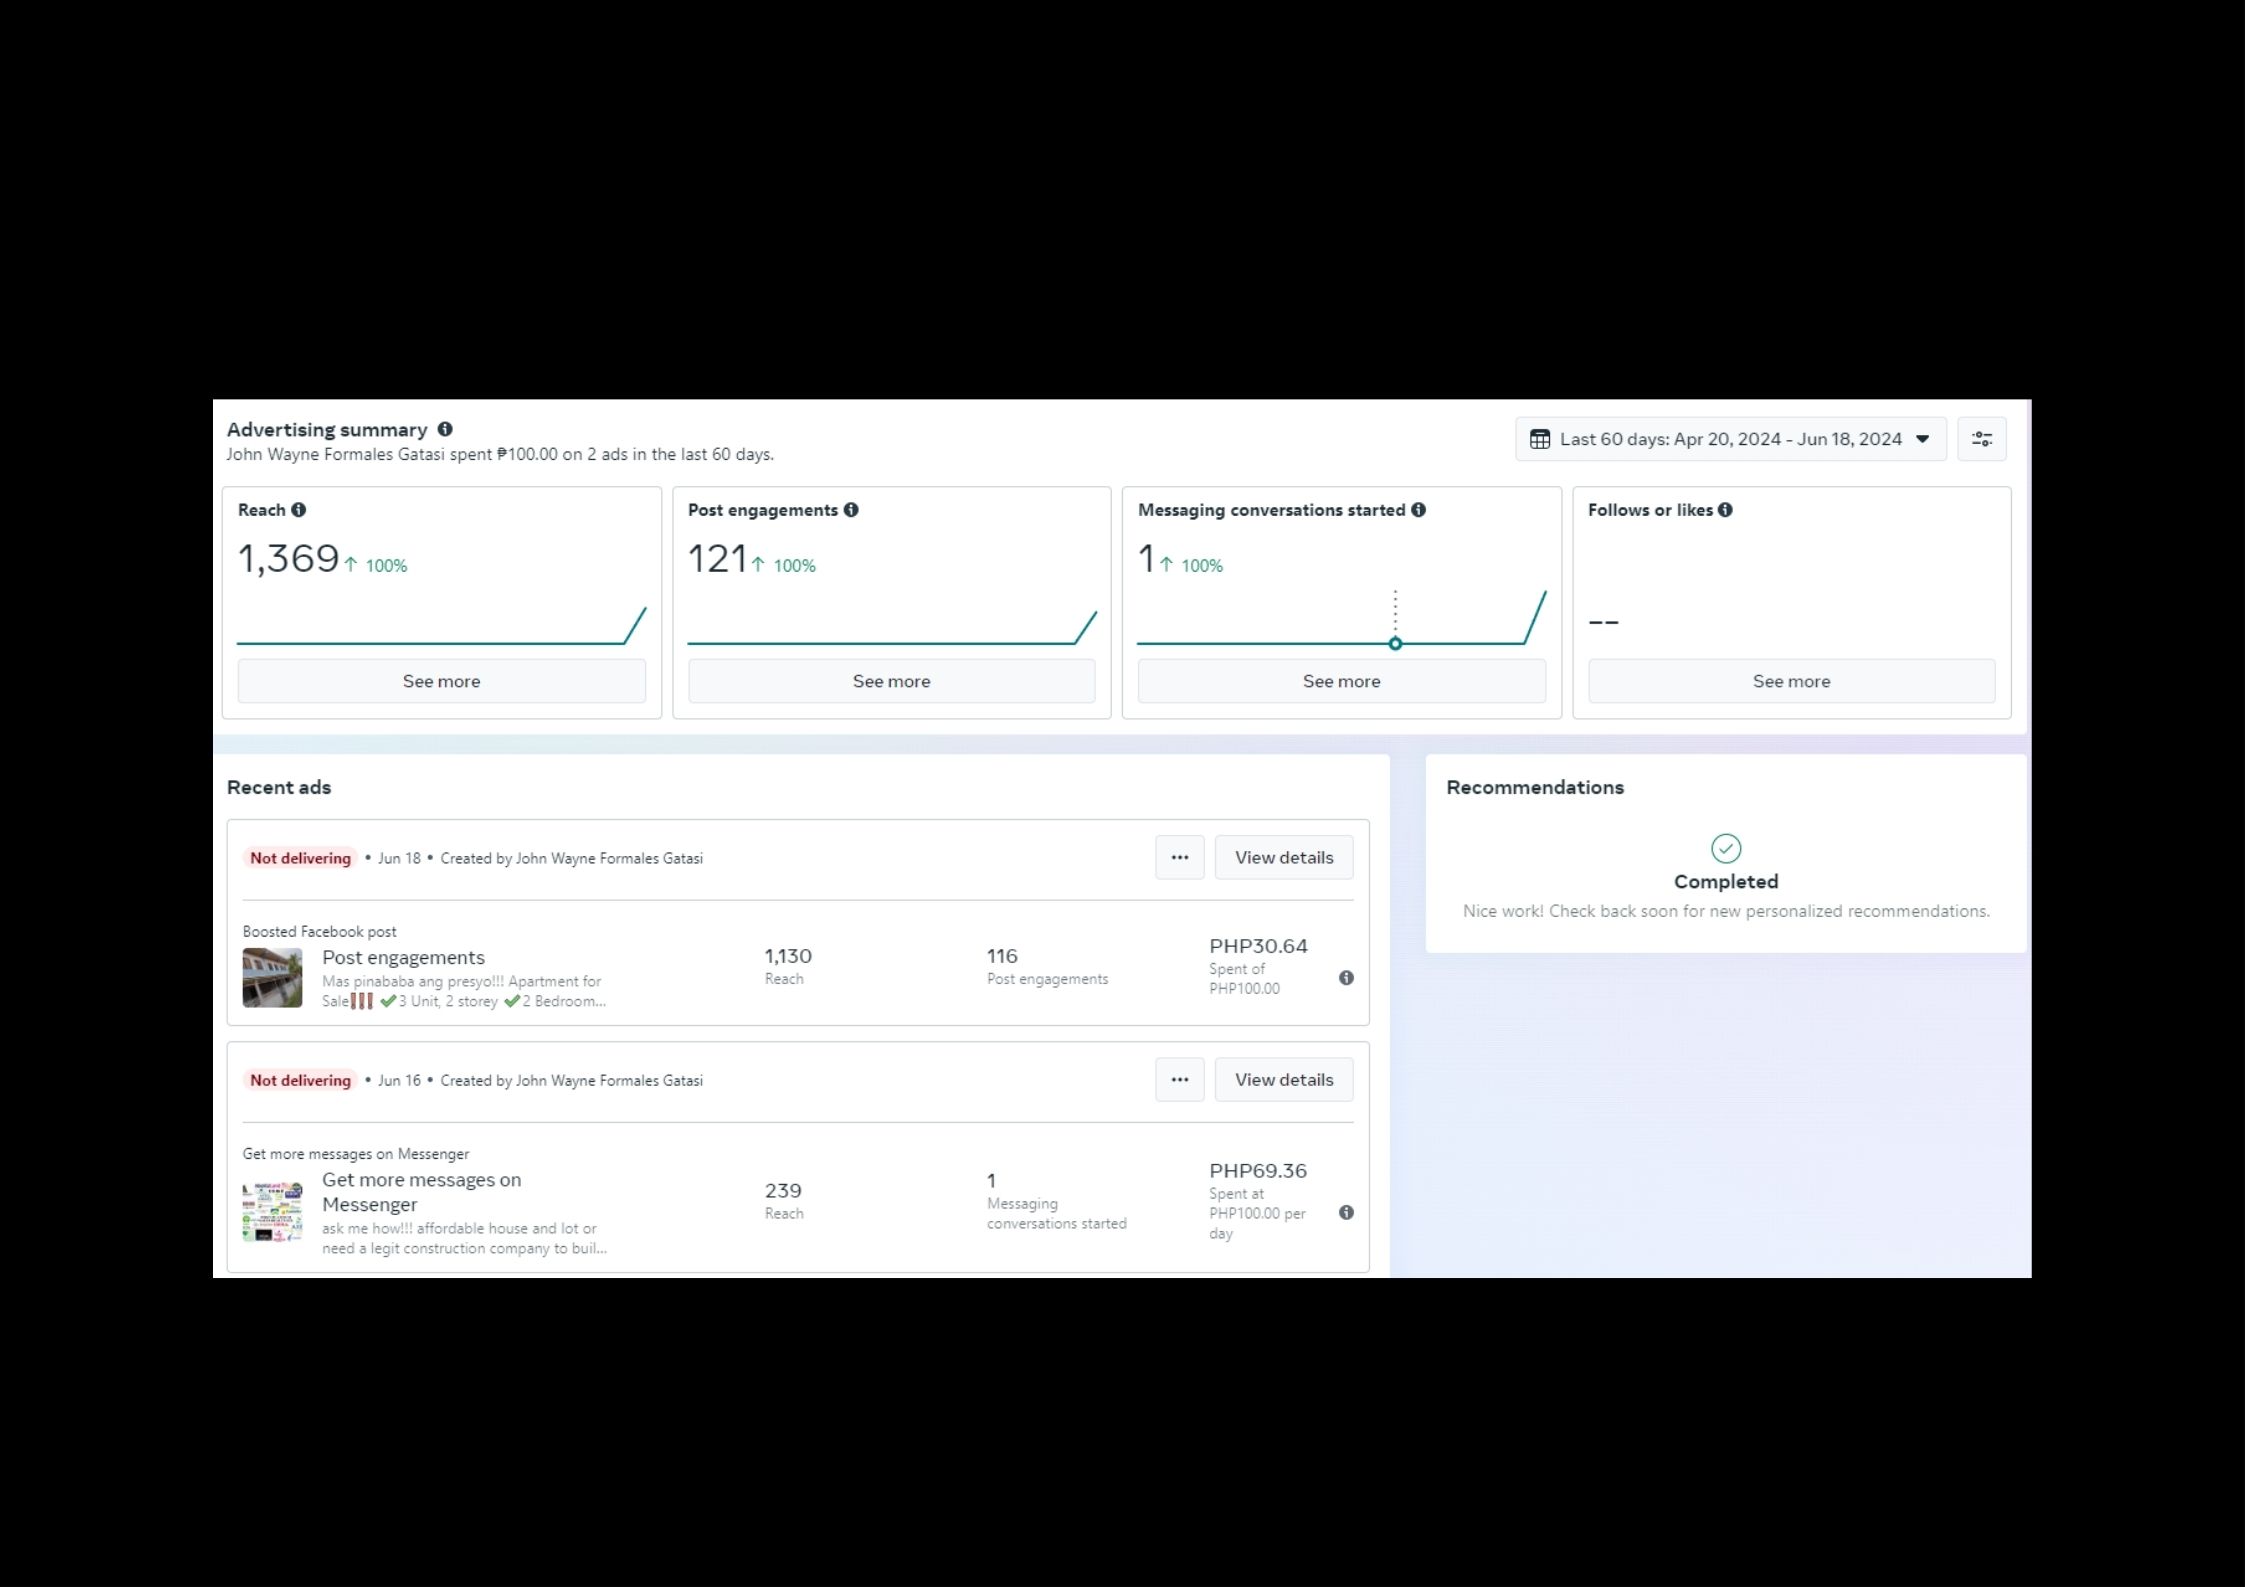This screenshot has height=1587, width=2245.
Task: Click data point marker on Messaging chart
Action: pyautogui.click(x=1395, y=644)
